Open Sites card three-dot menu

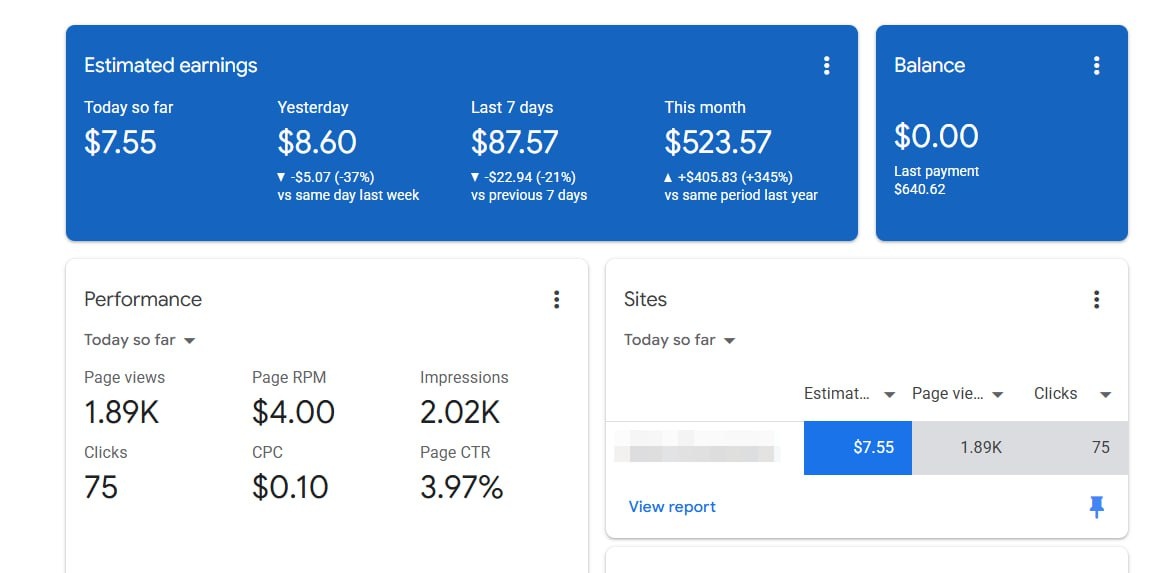[x=1096, y=300]
